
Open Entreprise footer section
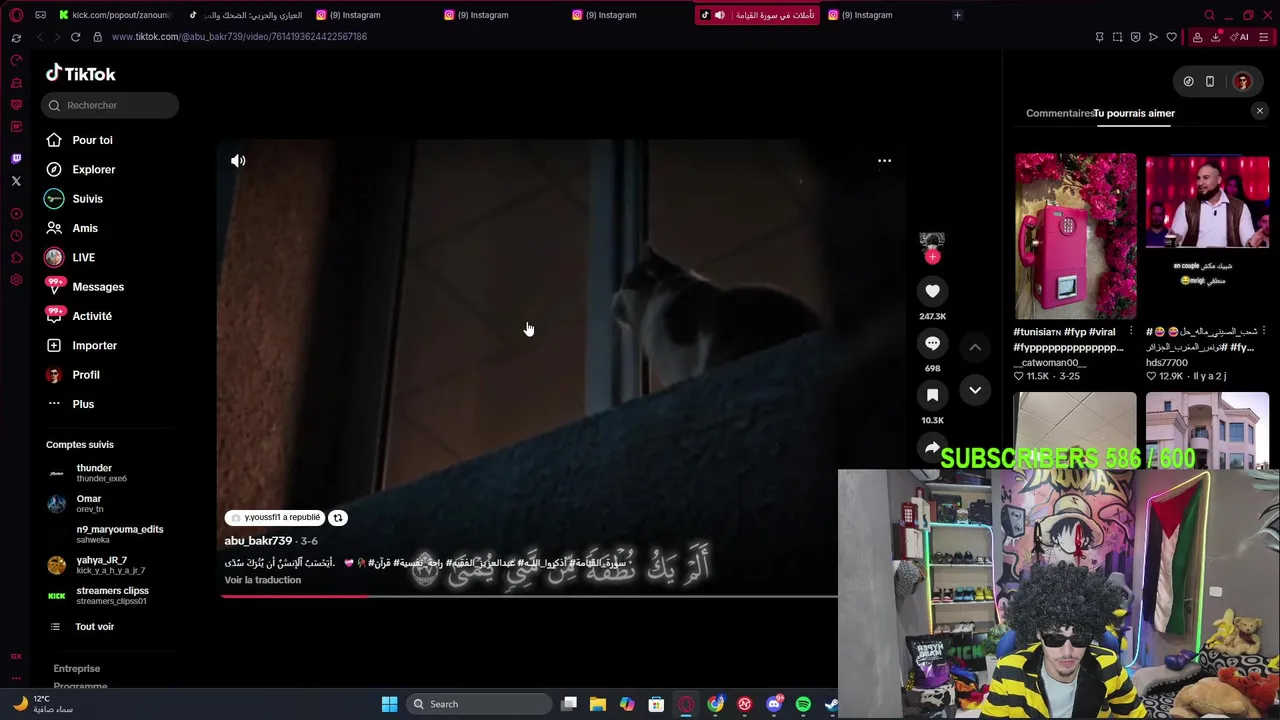click(77, 668)
